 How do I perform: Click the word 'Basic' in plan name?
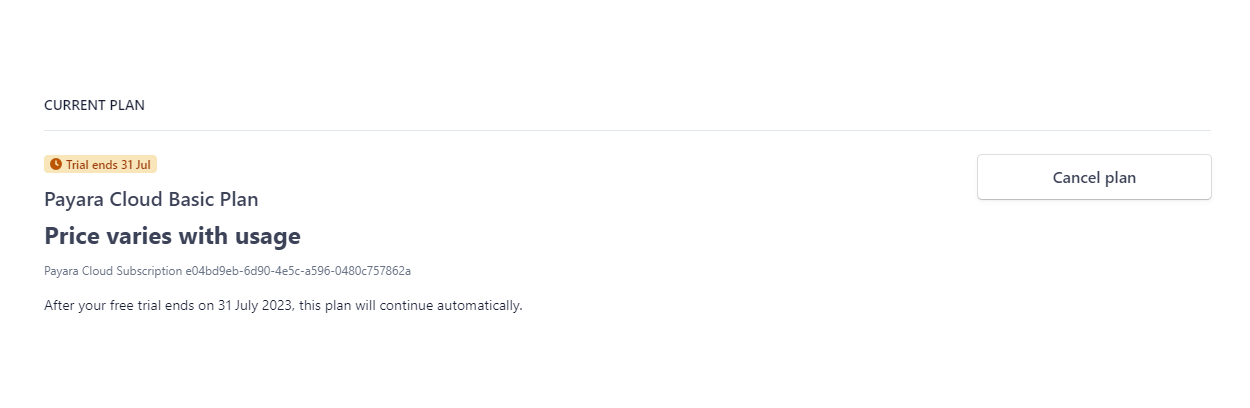point(186,199)
